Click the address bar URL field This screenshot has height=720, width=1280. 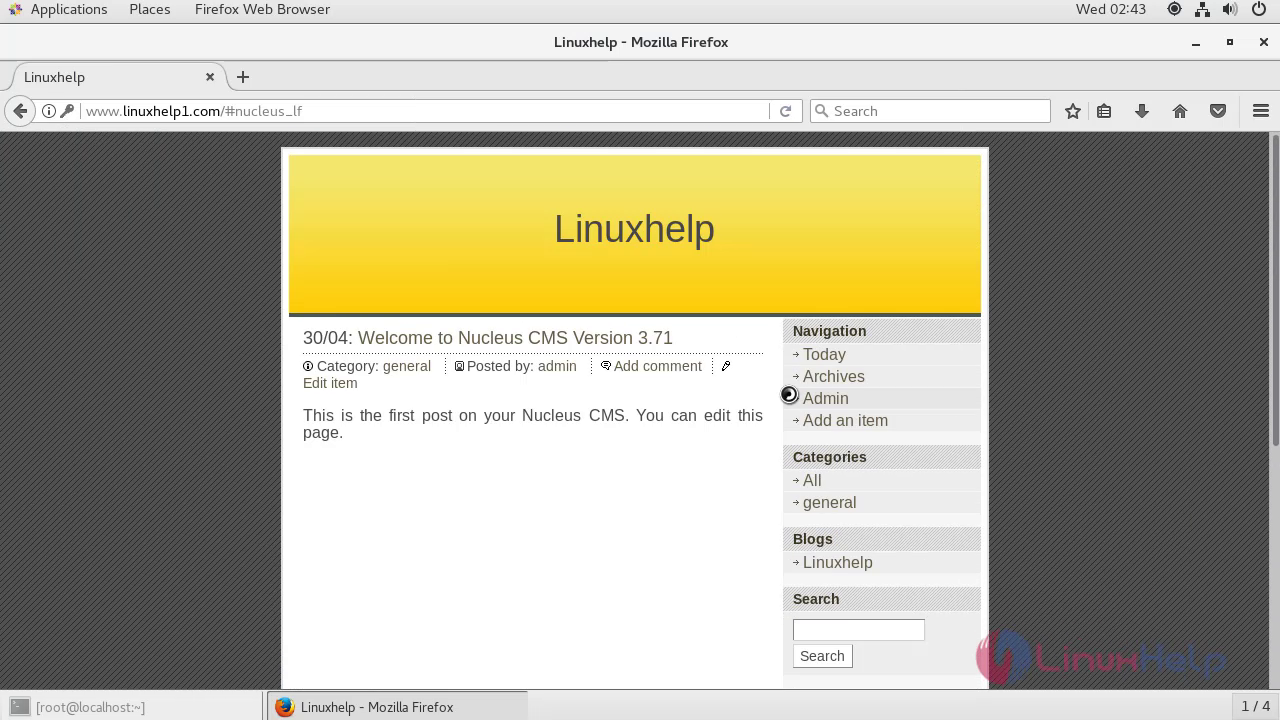tap(425, 111)
